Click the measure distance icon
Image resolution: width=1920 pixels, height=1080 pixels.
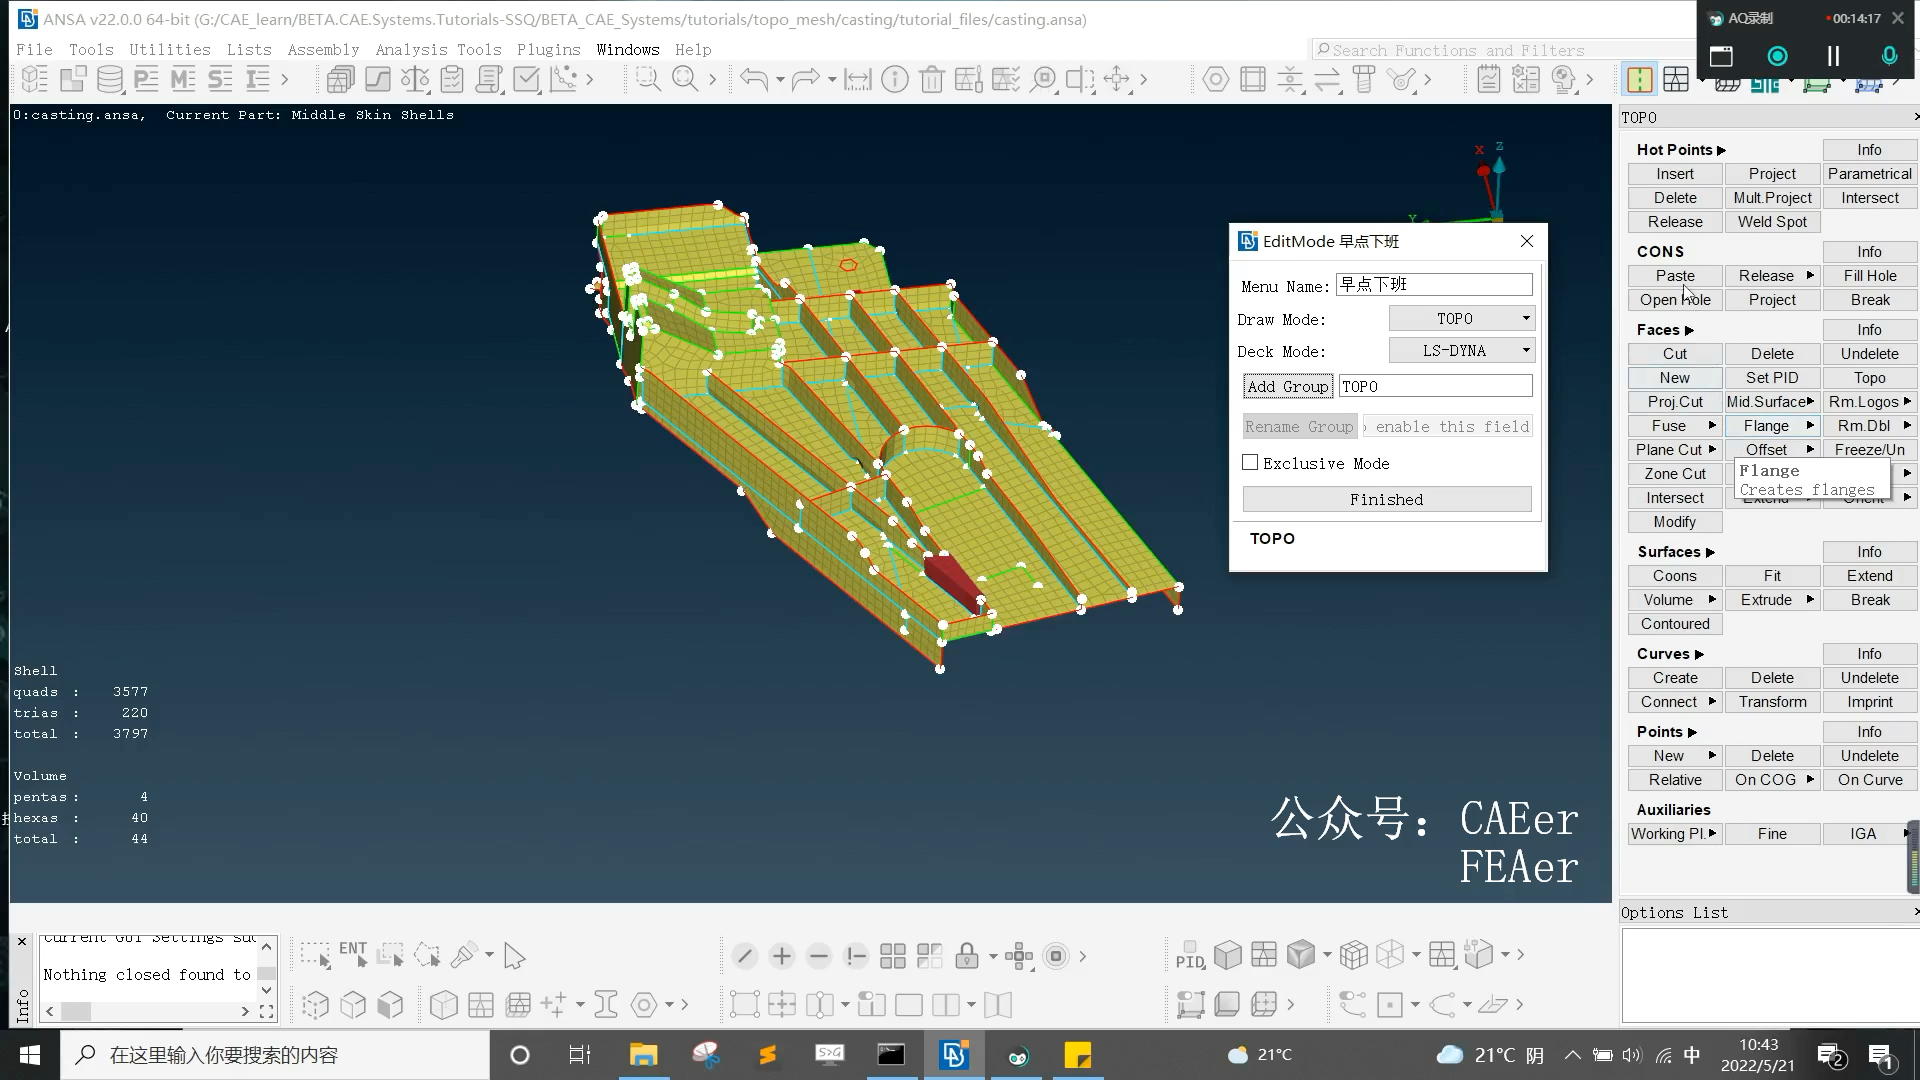click(x=857, y=79)
